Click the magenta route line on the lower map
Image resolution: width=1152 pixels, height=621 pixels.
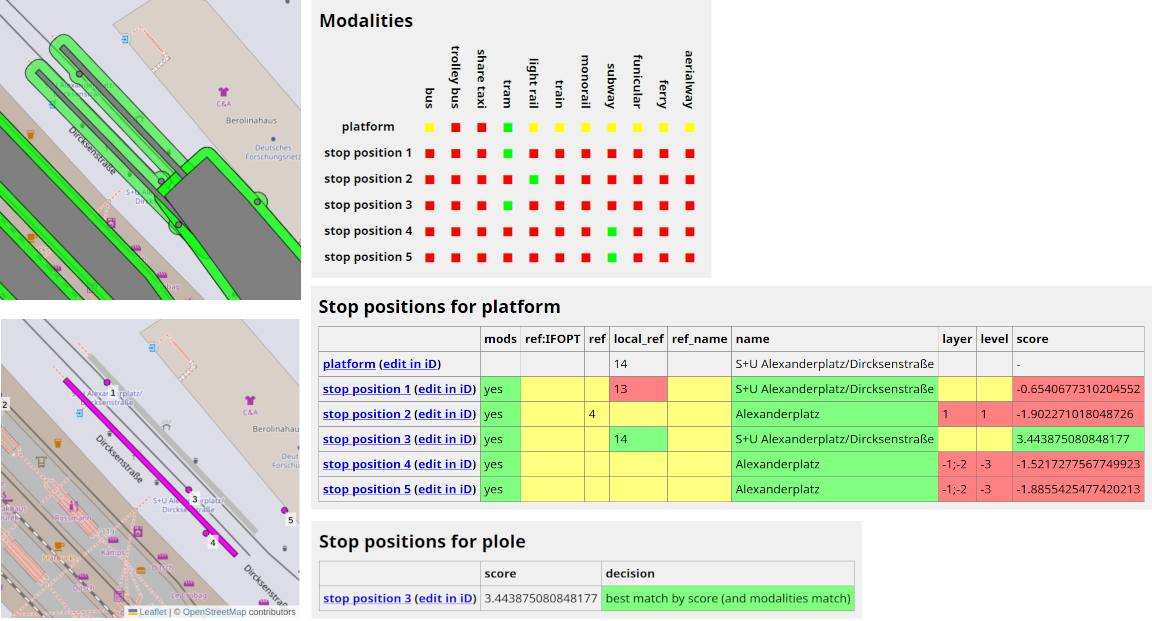click(150, 460)
